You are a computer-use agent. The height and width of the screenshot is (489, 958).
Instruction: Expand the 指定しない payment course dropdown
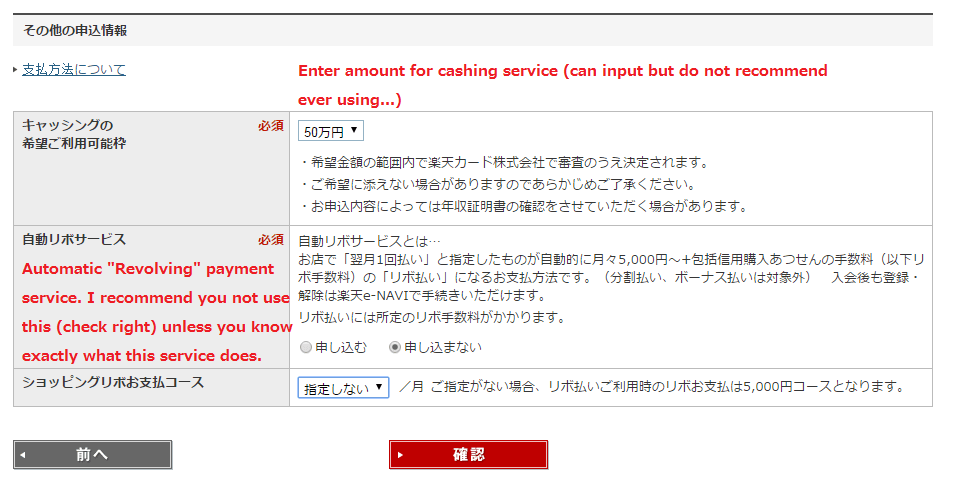[343, 388]
